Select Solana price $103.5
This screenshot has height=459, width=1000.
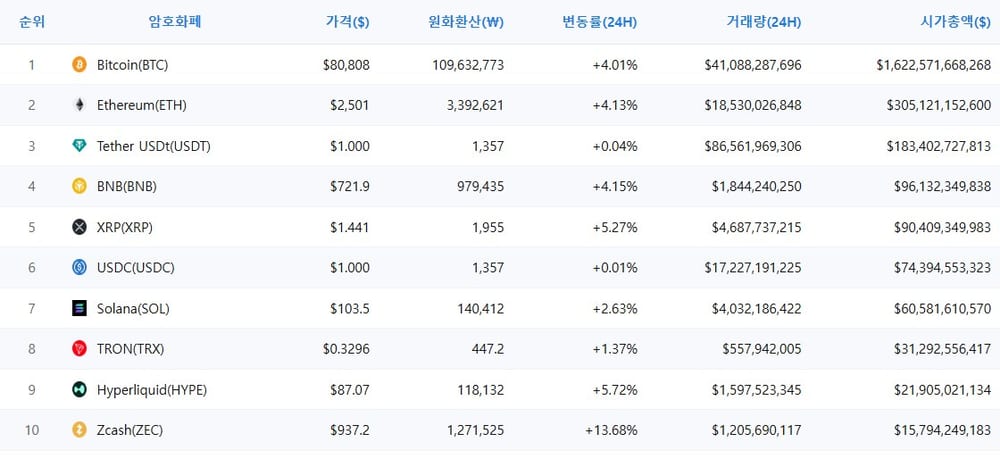click(349, 309)
